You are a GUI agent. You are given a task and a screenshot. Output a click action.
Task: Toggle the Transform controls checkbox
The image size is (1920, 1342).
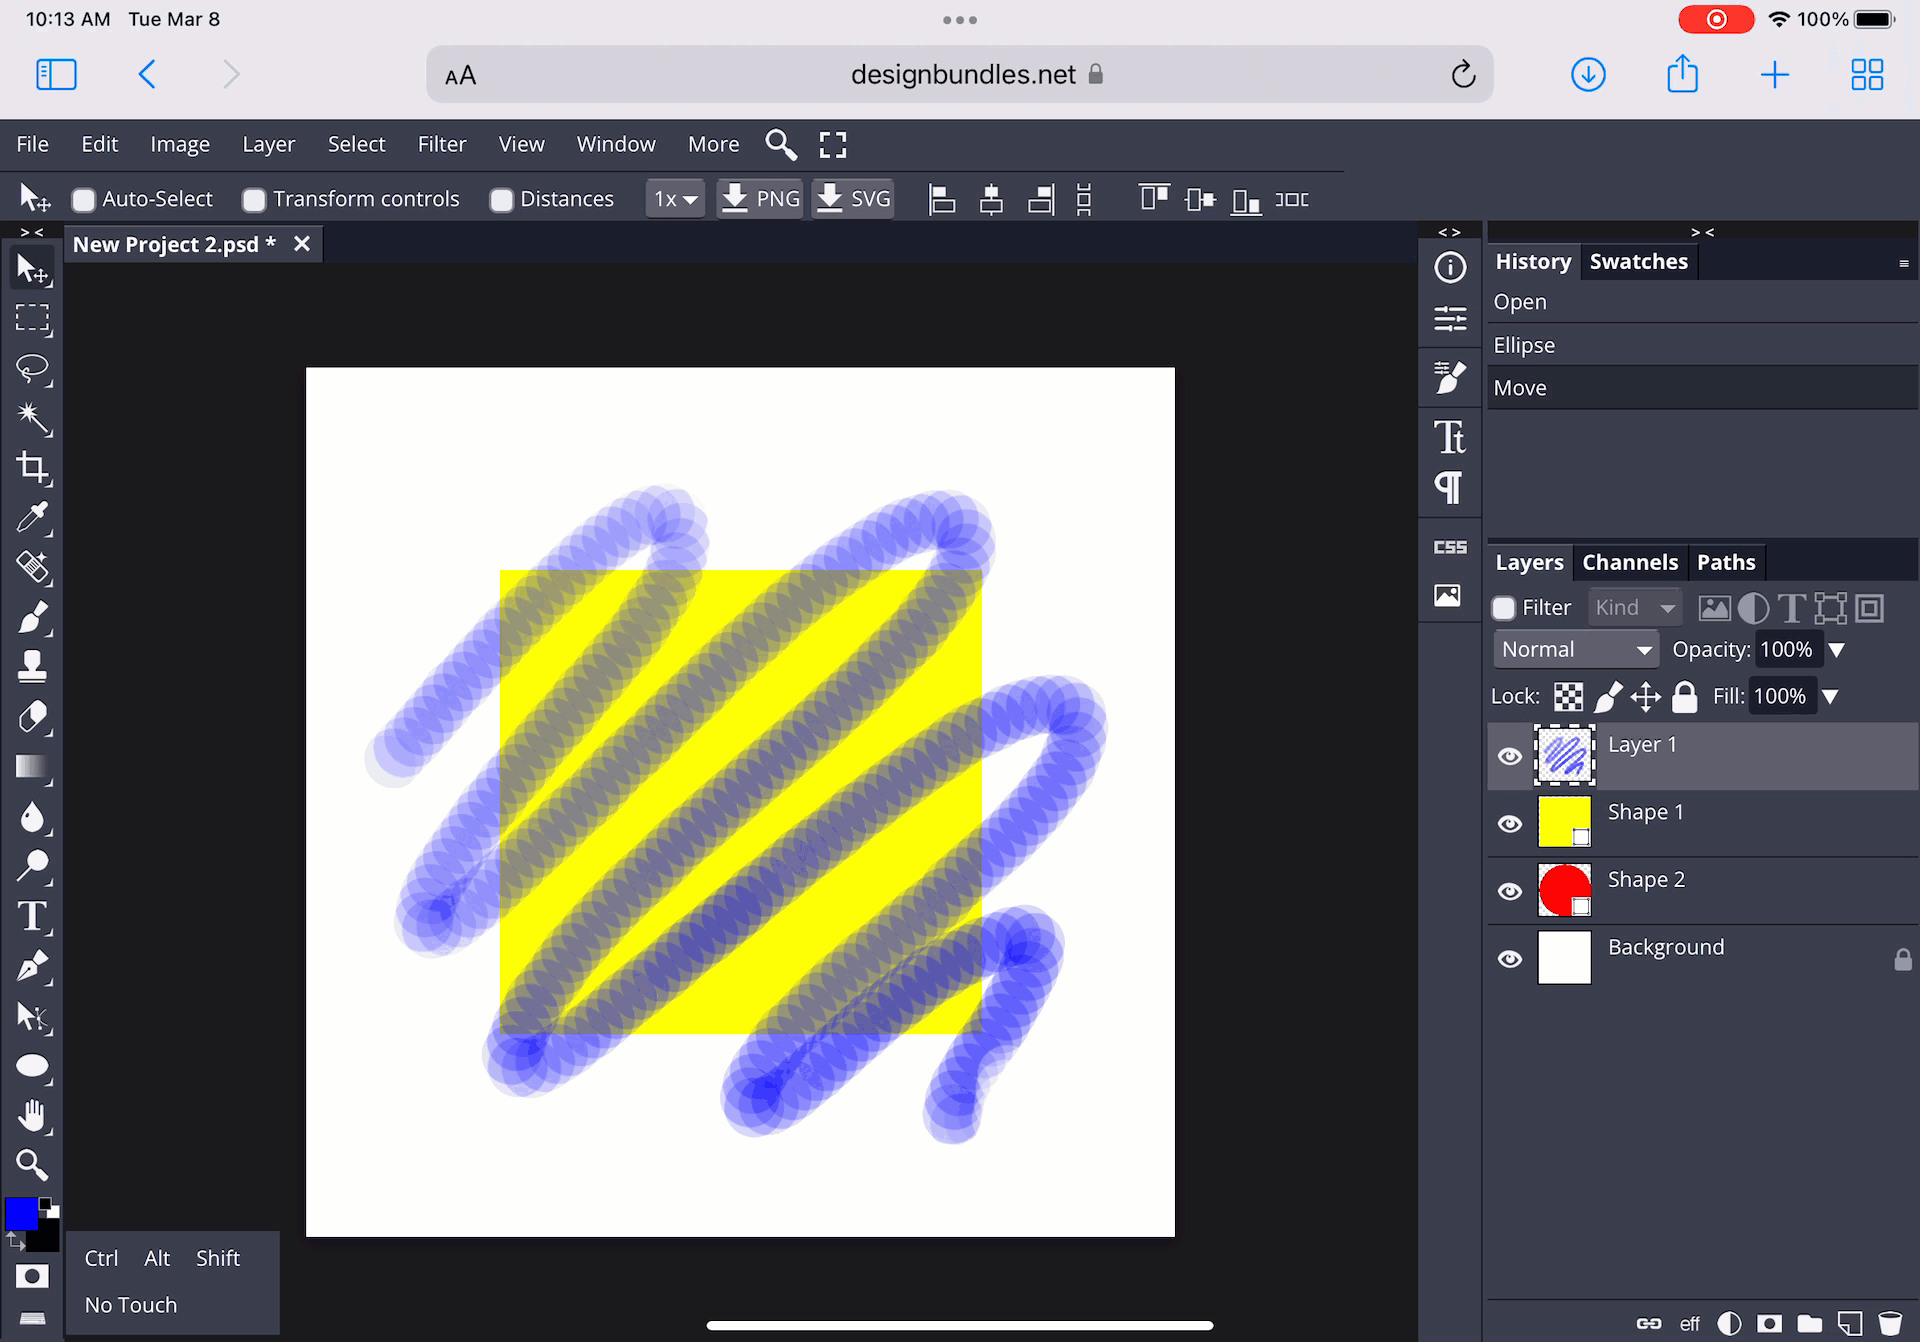254,200
